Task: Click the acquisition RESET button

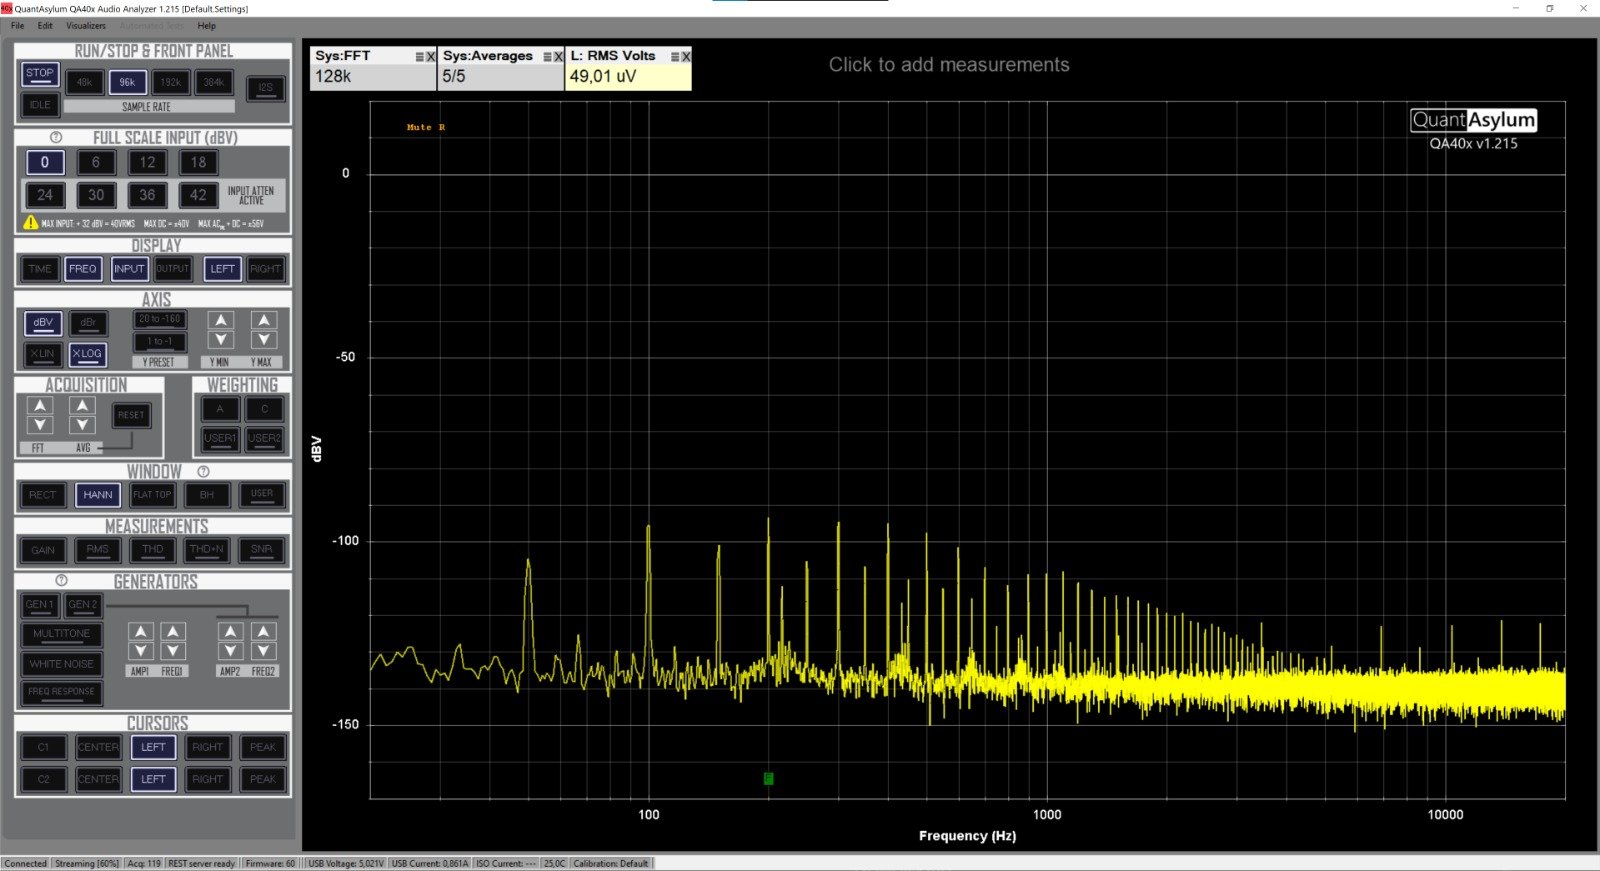Action: click(131, 415)
